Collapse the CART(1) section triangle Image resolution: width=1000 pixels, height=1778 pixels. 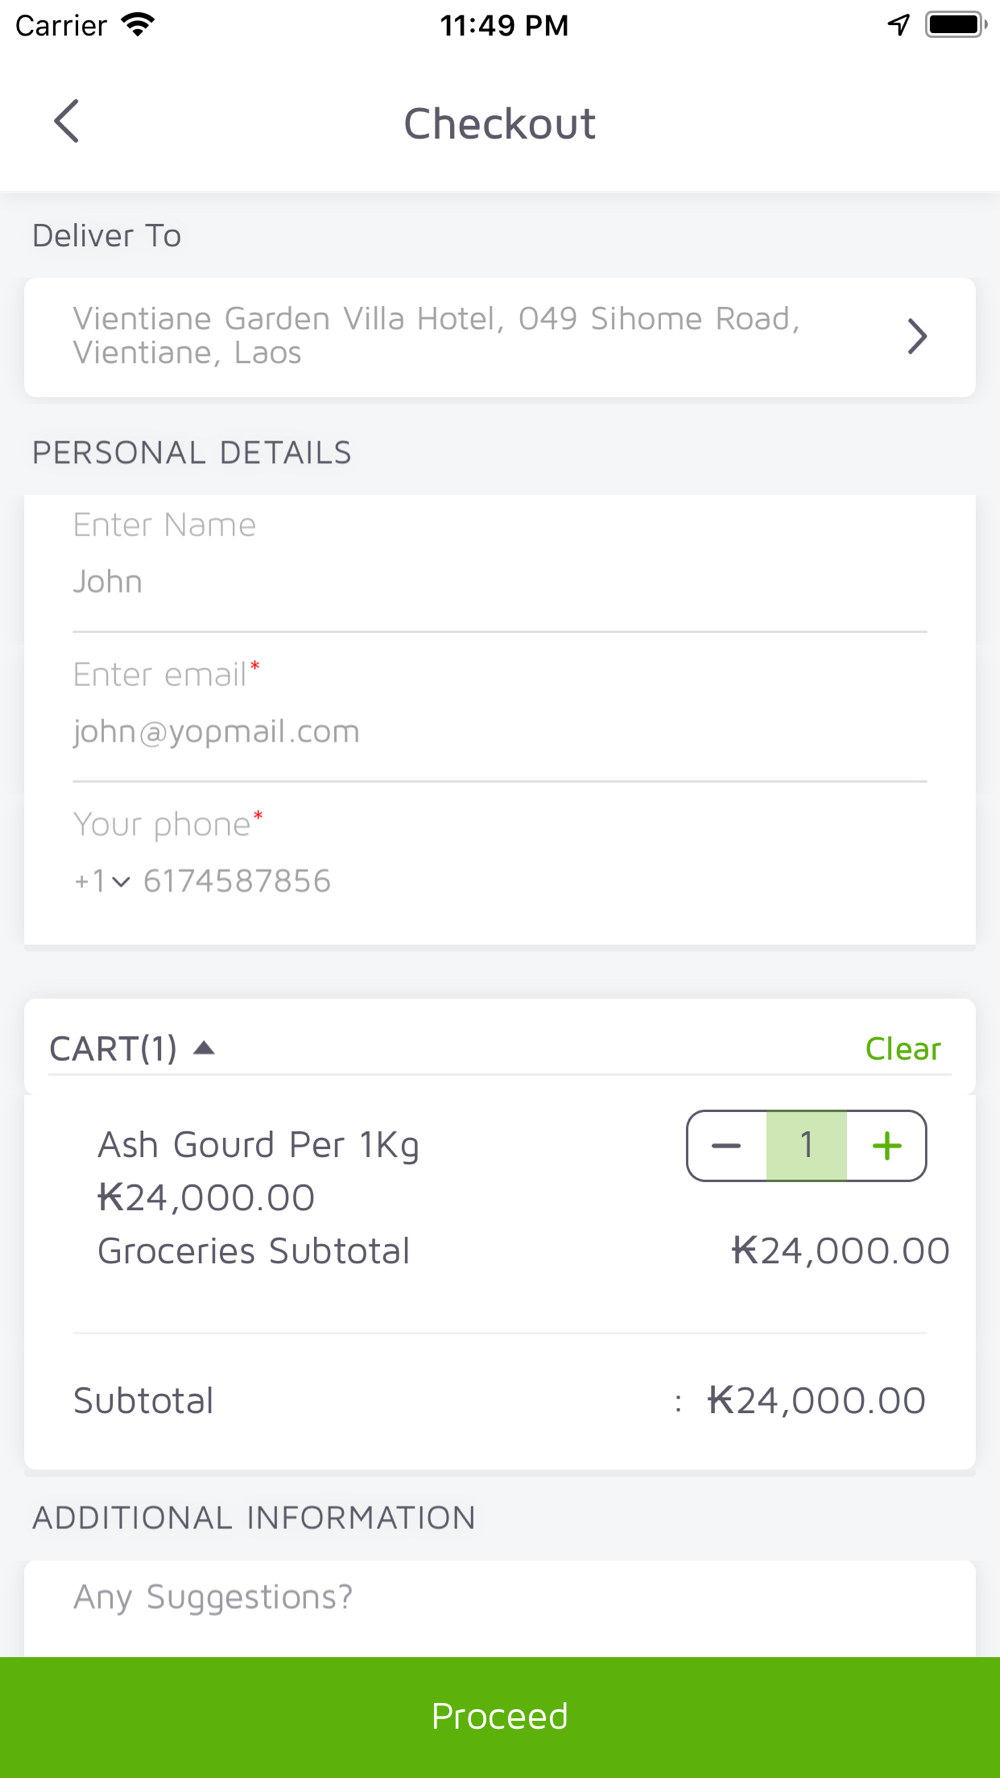tap(204, 1048)
